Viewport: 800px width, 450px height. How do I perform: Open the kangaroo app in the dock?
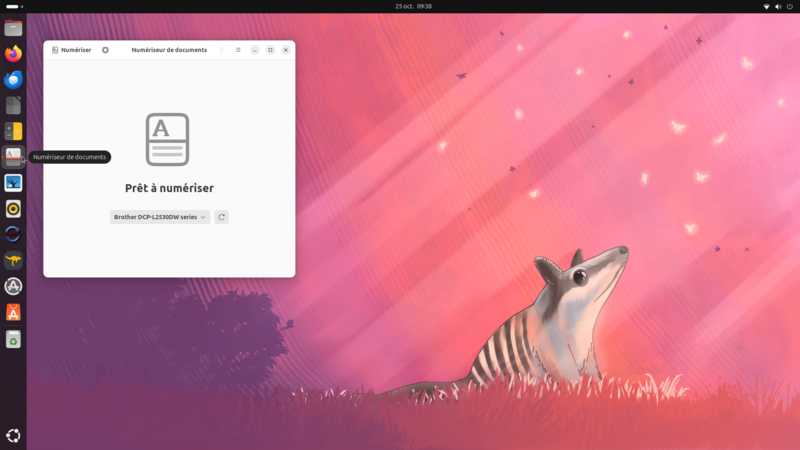(x=13, y=260)
